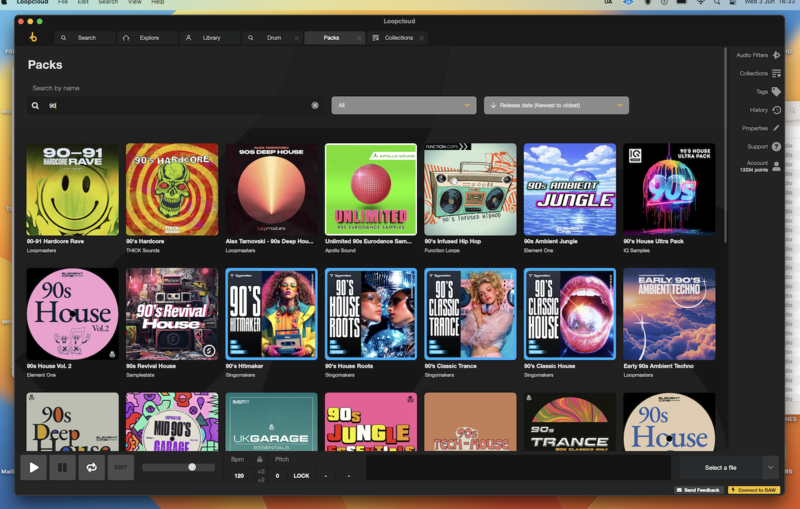Close the Packs tab

click(x=359, y=38)
